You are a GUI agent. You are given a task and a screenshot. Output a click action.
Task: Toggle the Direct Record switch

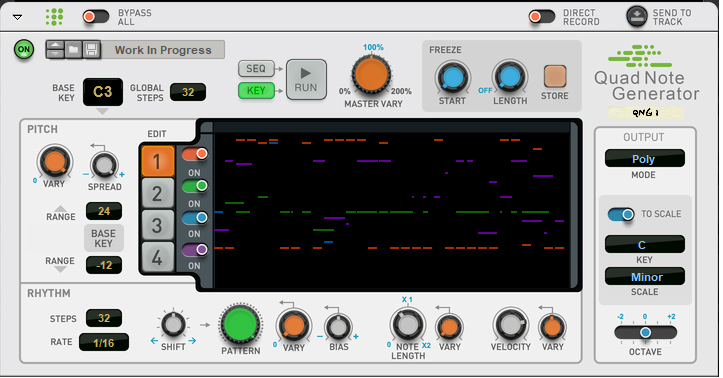(x=542, y=17)
